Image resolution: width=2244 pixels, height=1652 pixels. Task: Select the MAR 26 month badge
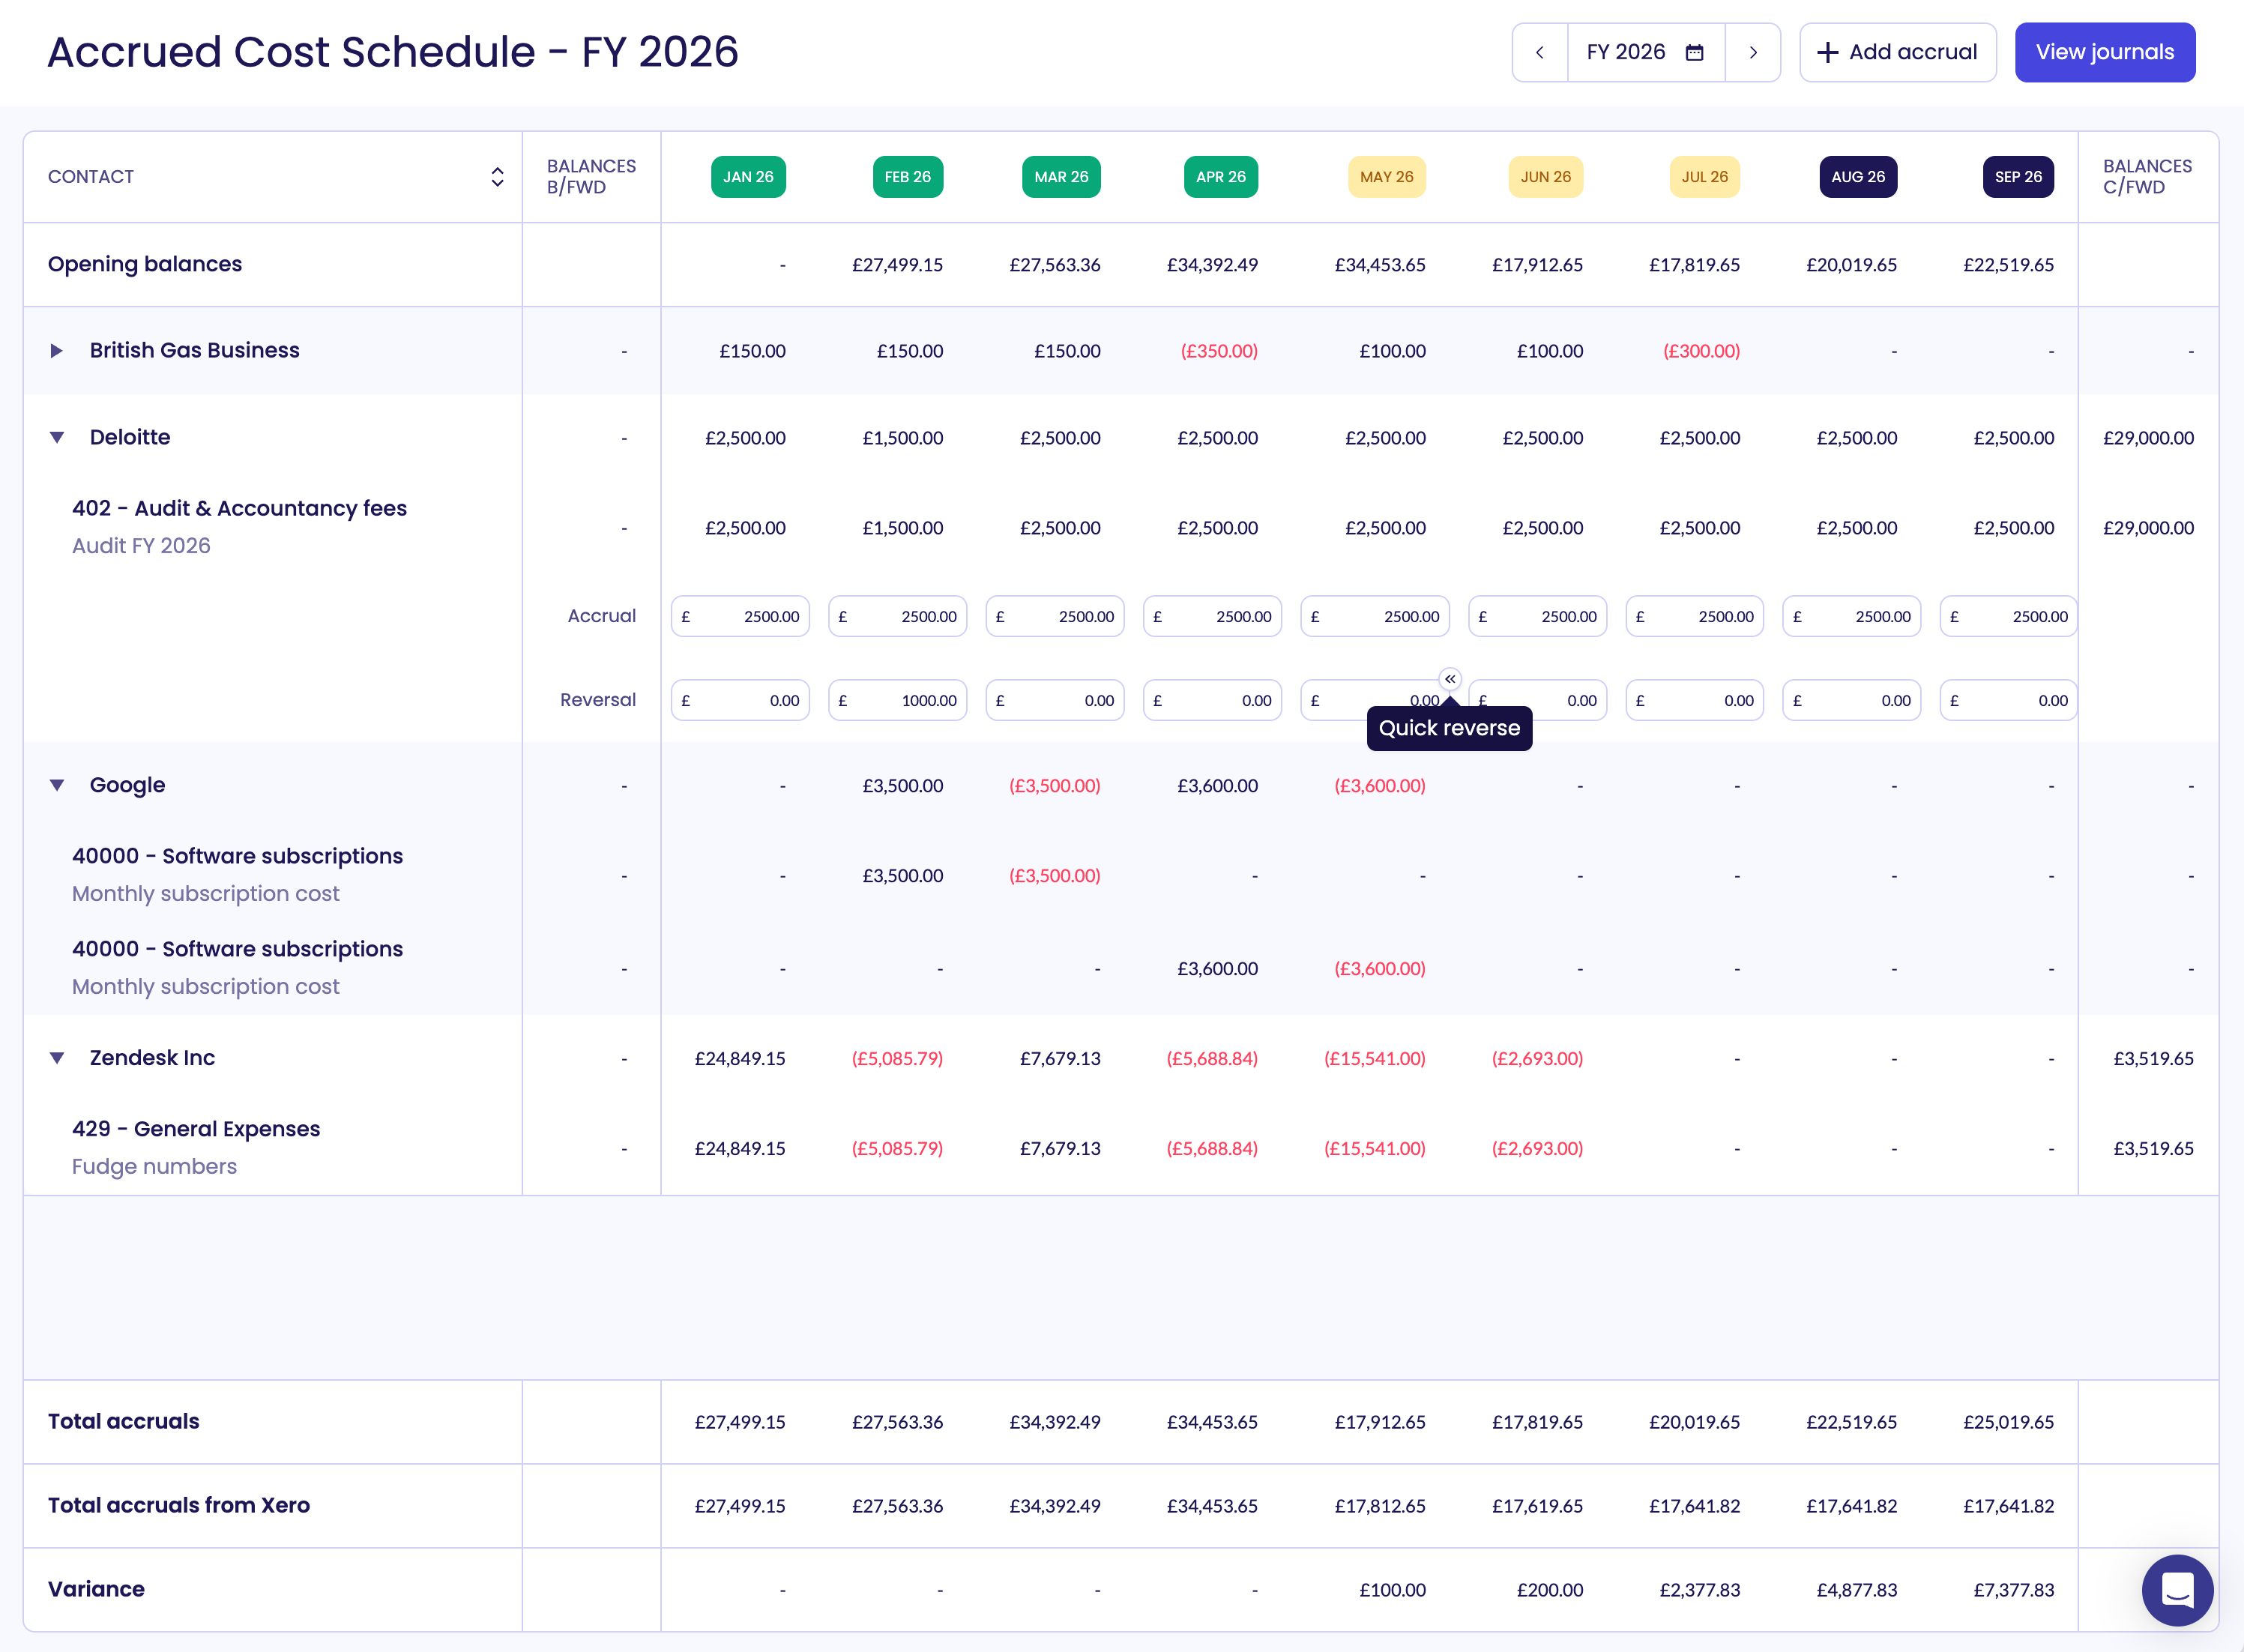[x=1061, y=177]
